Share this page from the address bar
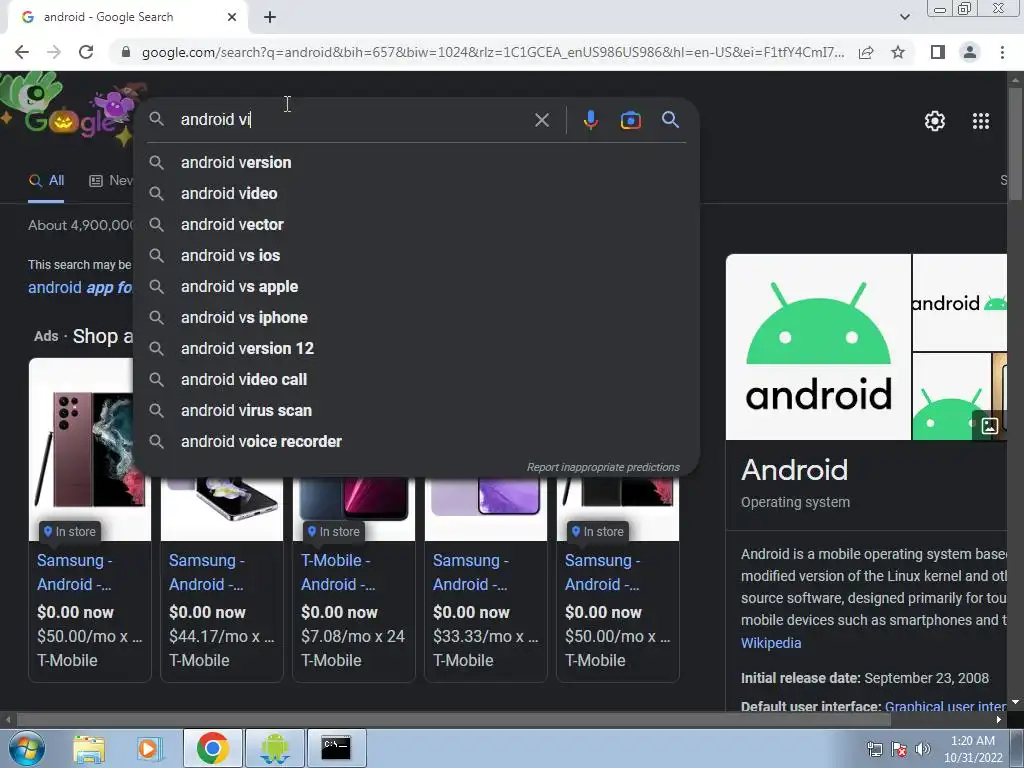The height and width of the screenshot is (768, 1024). click(x=866, y=52)
